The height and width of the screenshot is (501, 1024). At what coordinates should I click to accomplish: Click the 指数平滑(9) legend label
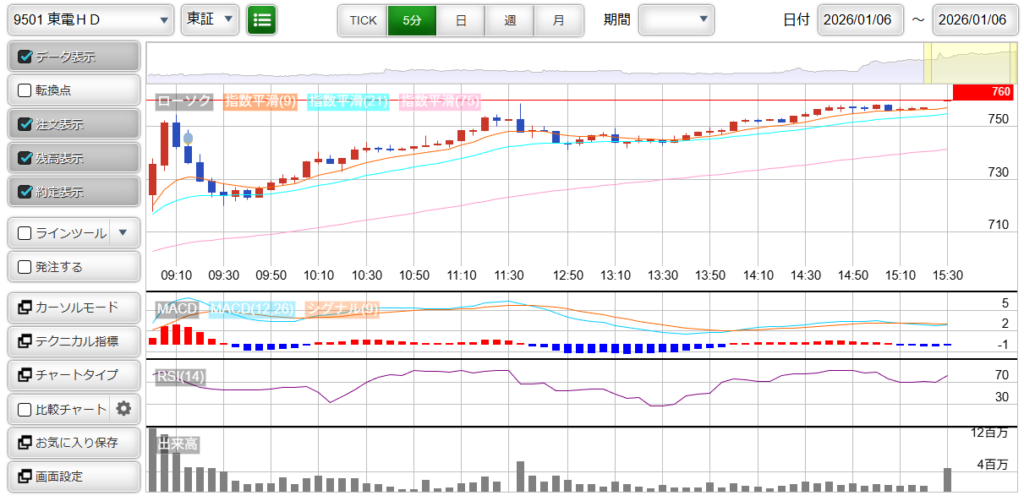(259, 101)
